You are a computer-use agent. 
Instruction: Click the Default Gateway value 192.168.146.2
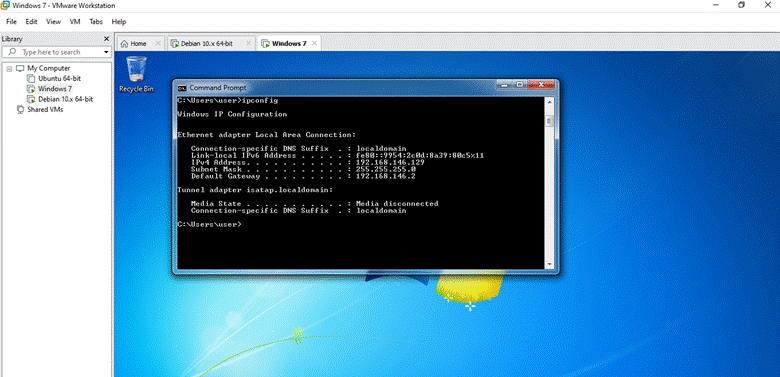click(386, 177)
